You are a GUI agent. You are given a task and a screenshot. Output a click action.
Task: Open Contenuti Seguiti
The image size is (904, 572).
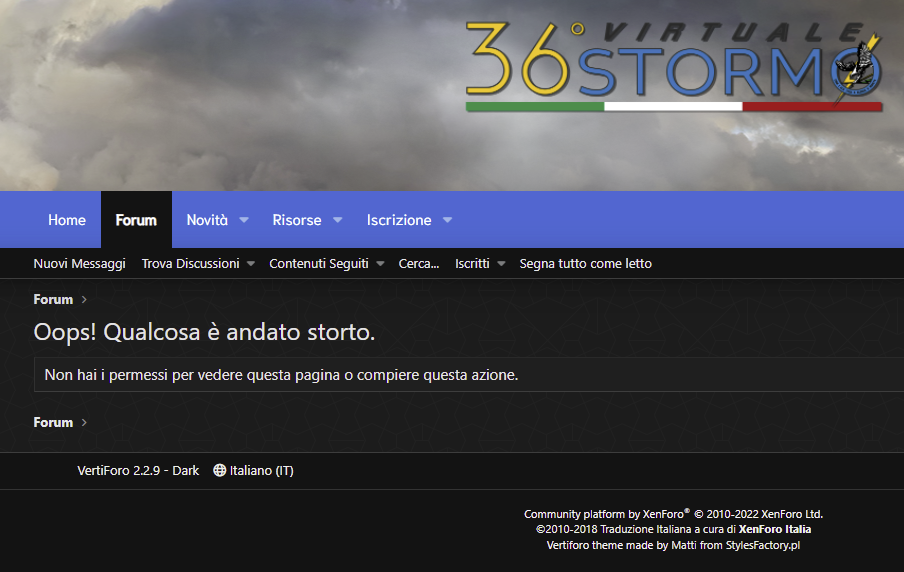[x=319, y=264]
